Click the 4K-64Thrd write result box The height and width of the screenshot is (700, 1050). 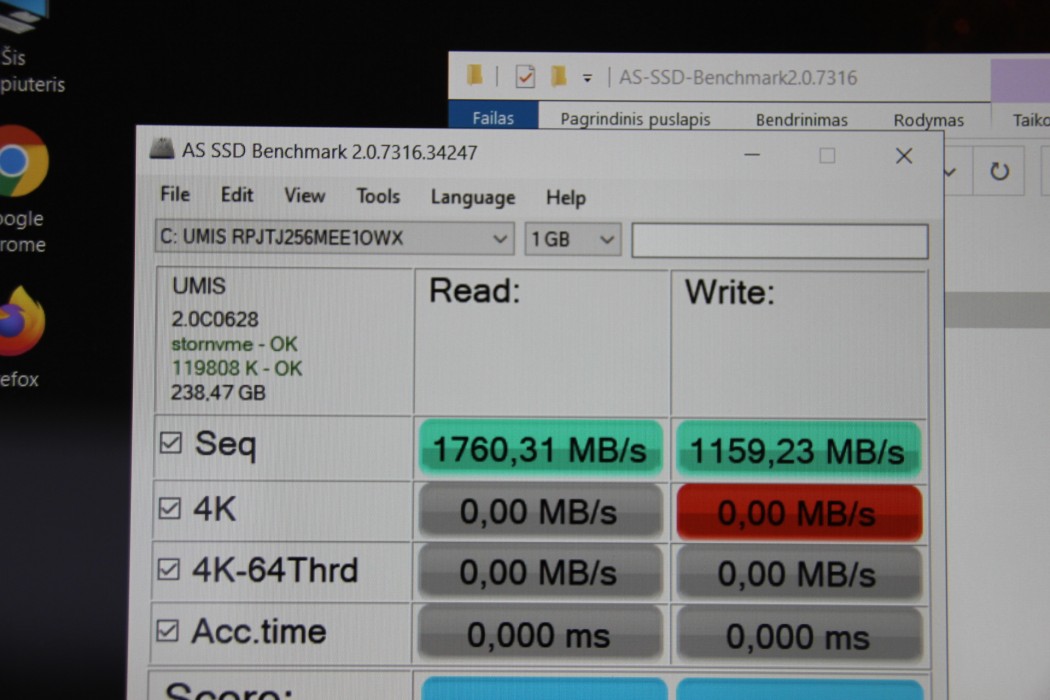(x=799, y=573)
